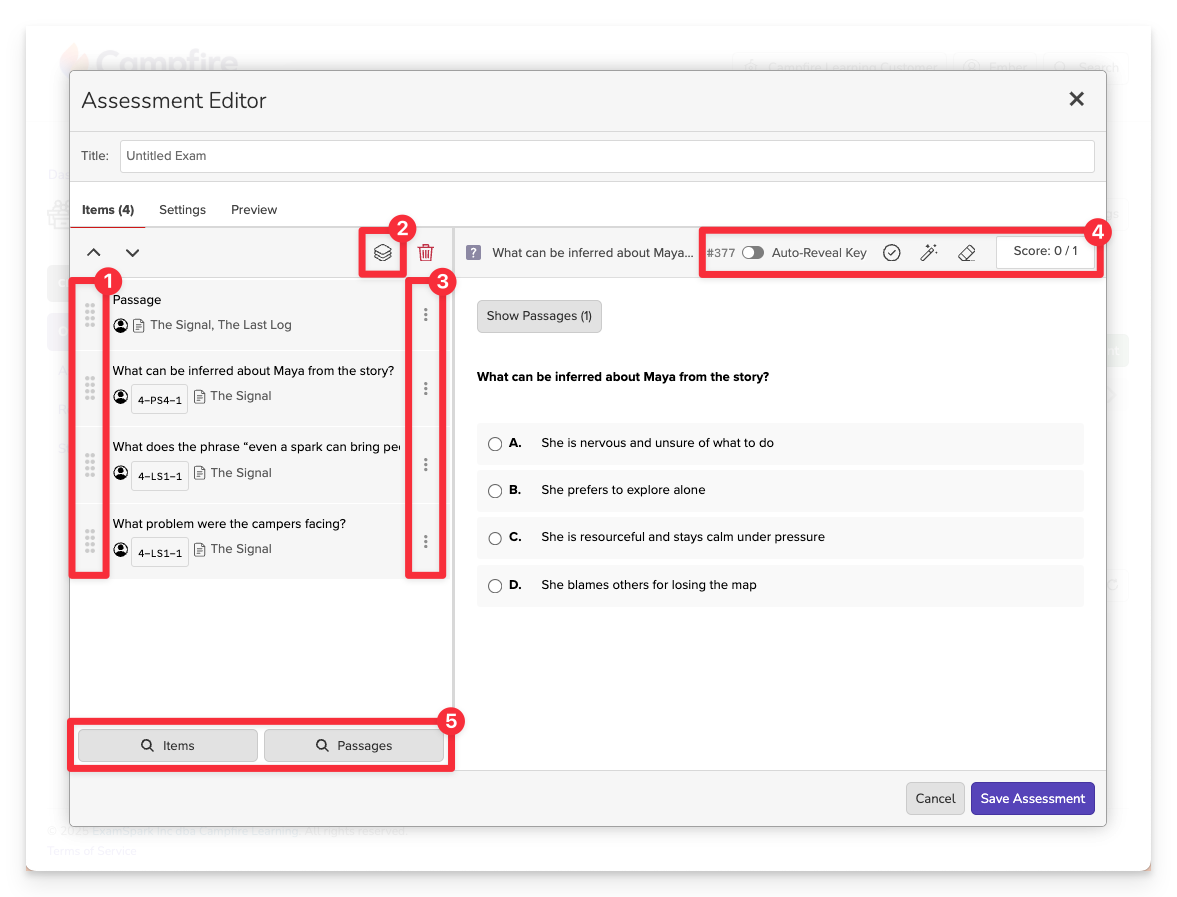1177x897 pixels.
Task: Choose option C resourceful and calm
Action: tap(495, 538)
